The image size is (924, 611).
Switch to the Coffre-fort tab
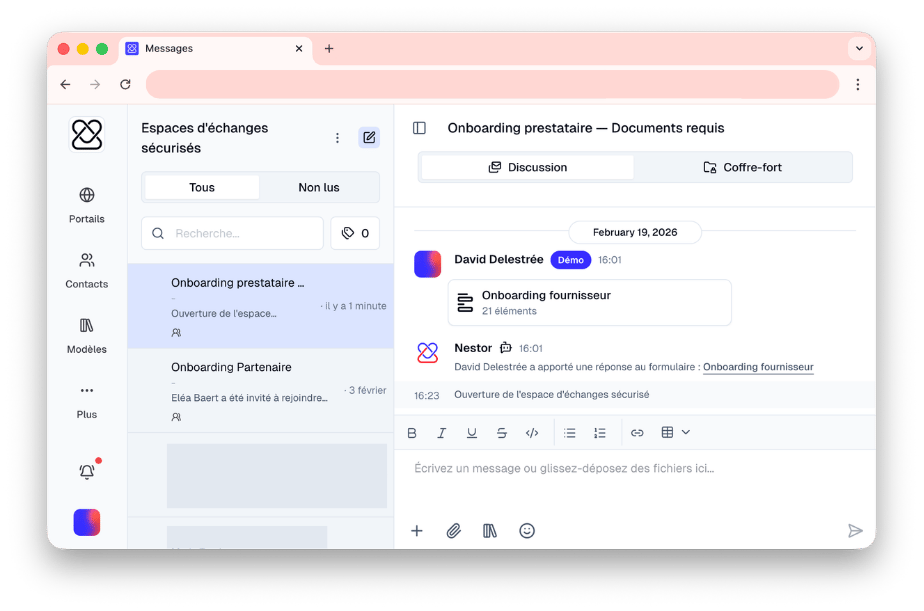coord(742,167)
